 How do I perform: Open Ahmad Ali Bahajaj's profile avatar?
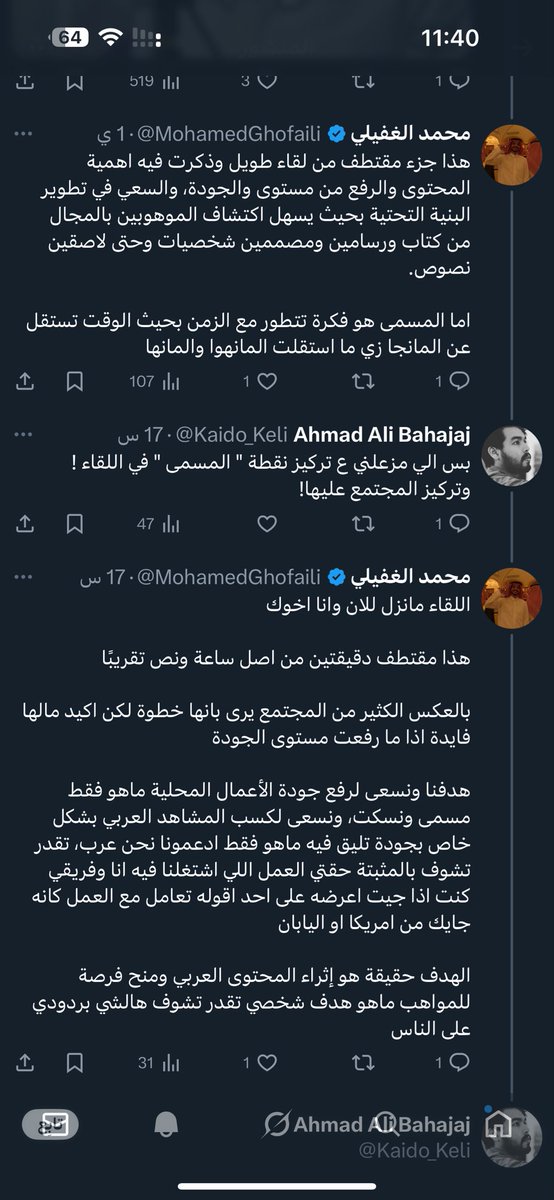pos(512,456)
